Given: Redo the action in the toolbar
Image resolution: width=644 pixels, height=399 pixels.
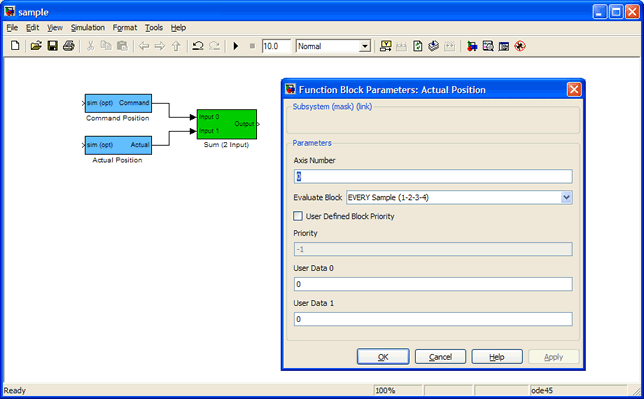Looking at the screenshot, I should [214, 46].
